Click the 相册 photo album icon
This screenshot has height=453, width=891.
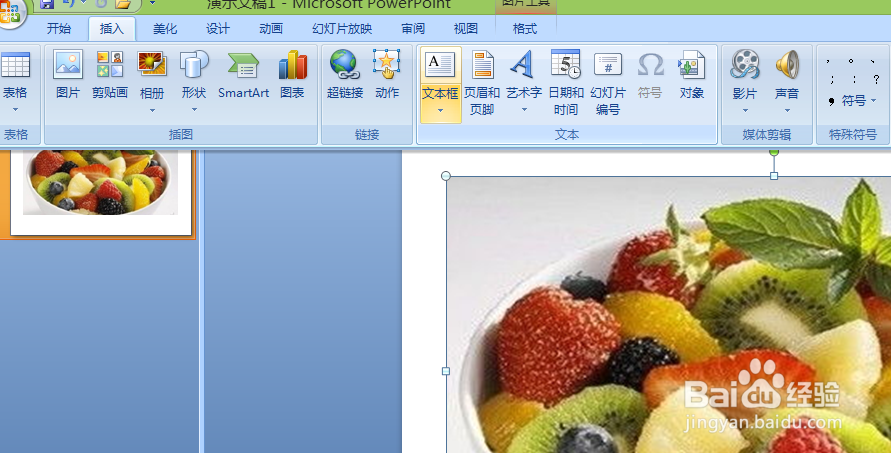click(x=152, y=64)
